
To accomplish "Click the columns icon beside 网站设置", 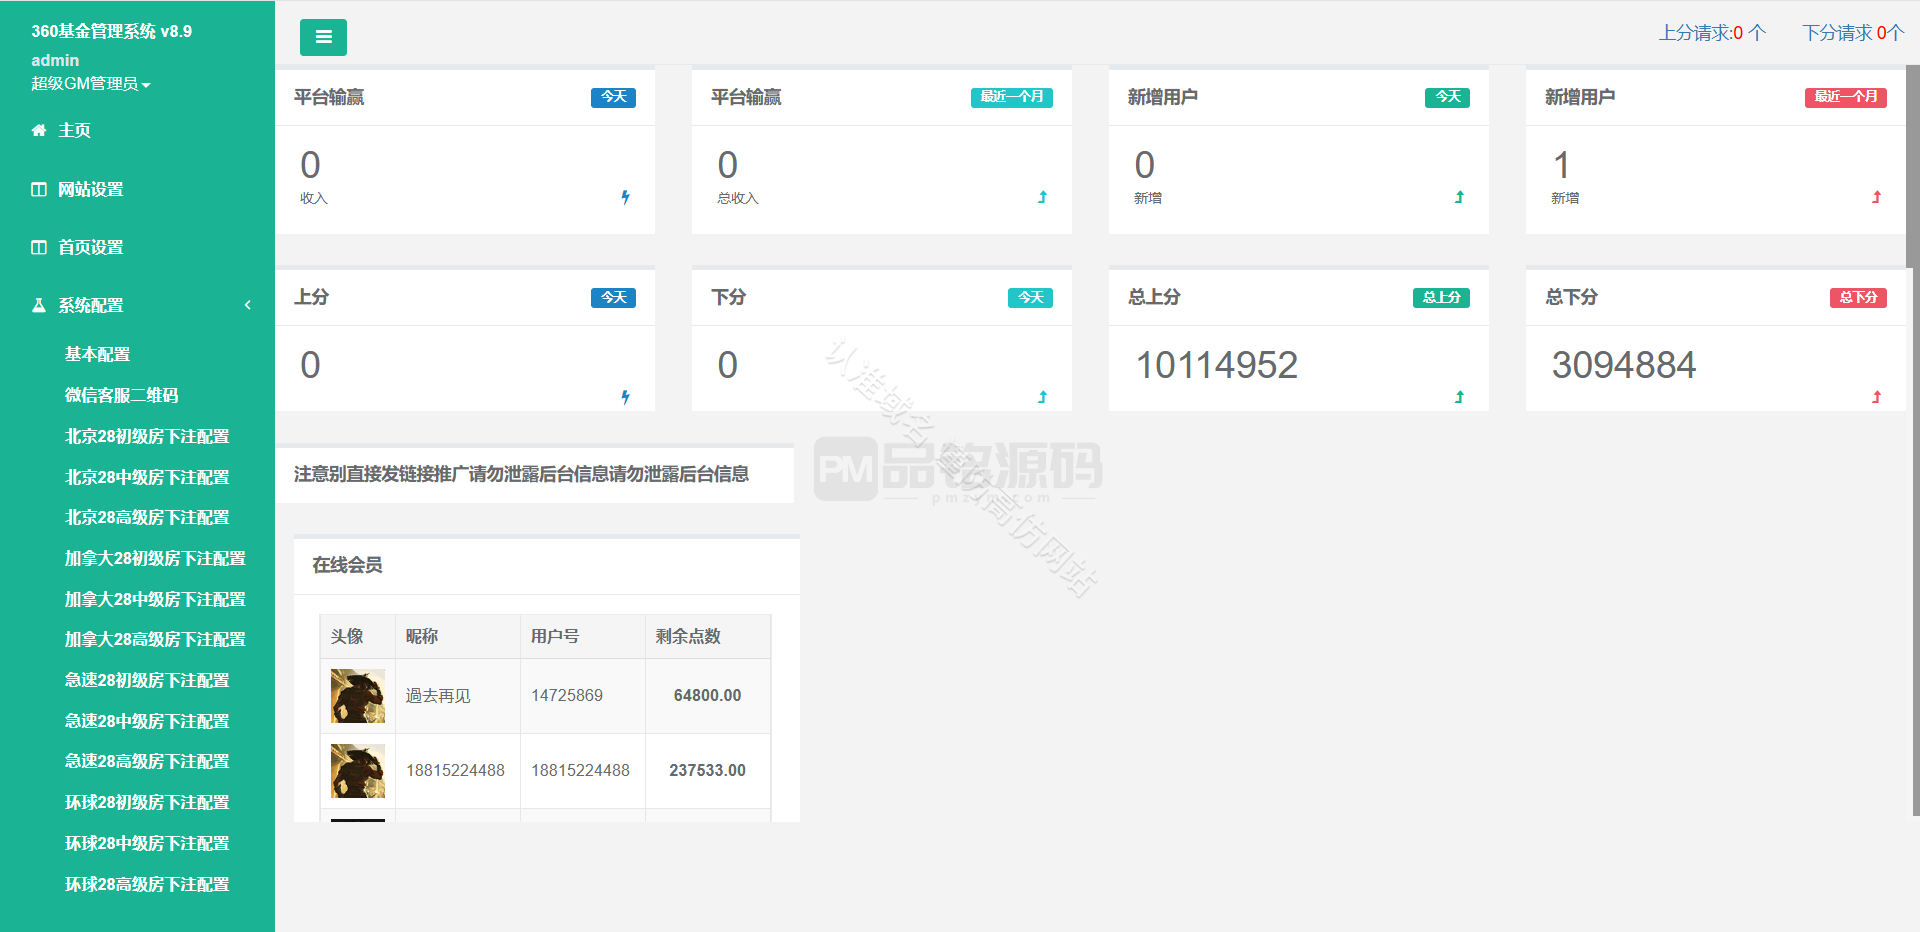I will [x=39, y=189].
